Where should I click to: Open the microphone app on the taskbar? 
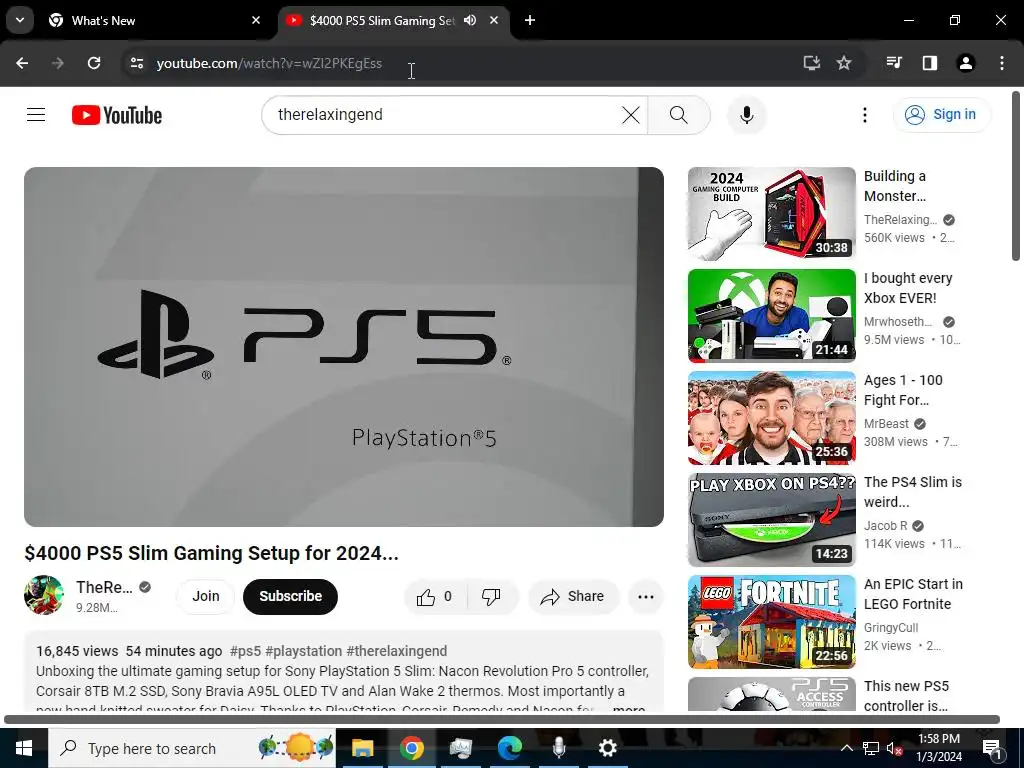coord(558,748)
